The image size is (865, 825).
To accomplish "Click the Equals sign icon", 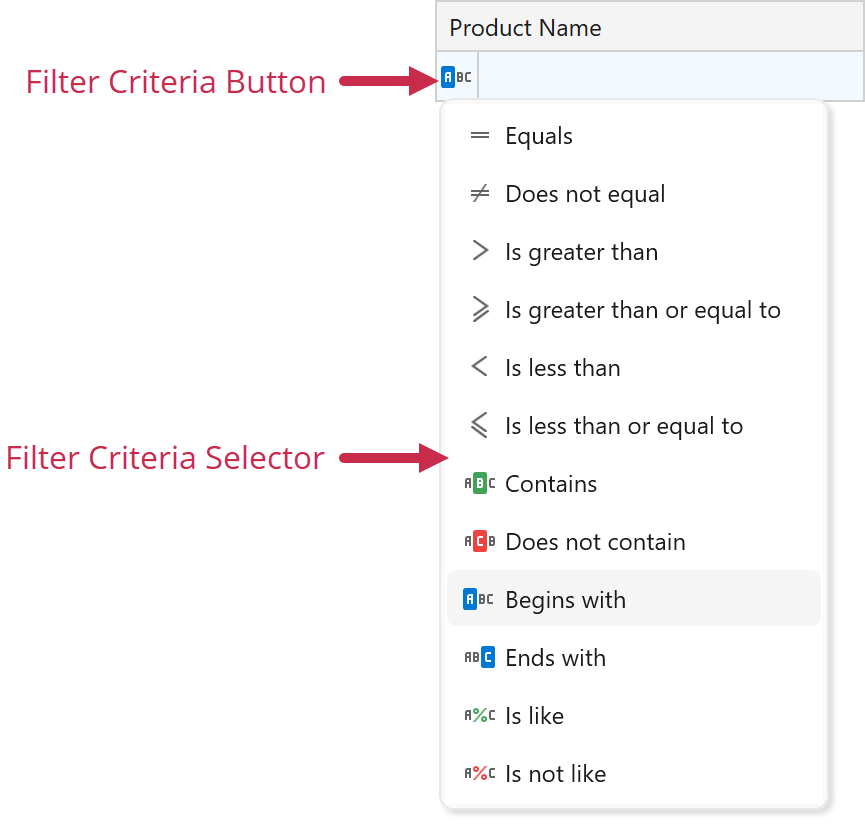I will pyautogui.click(x=480, y=136).
